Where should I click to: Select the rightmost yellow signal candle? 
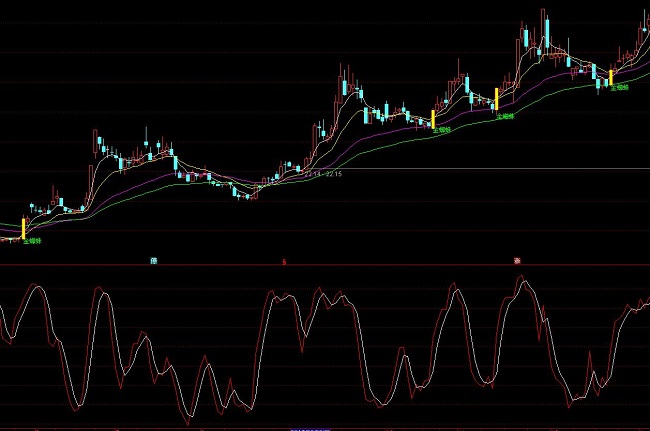tap(610, 76)
